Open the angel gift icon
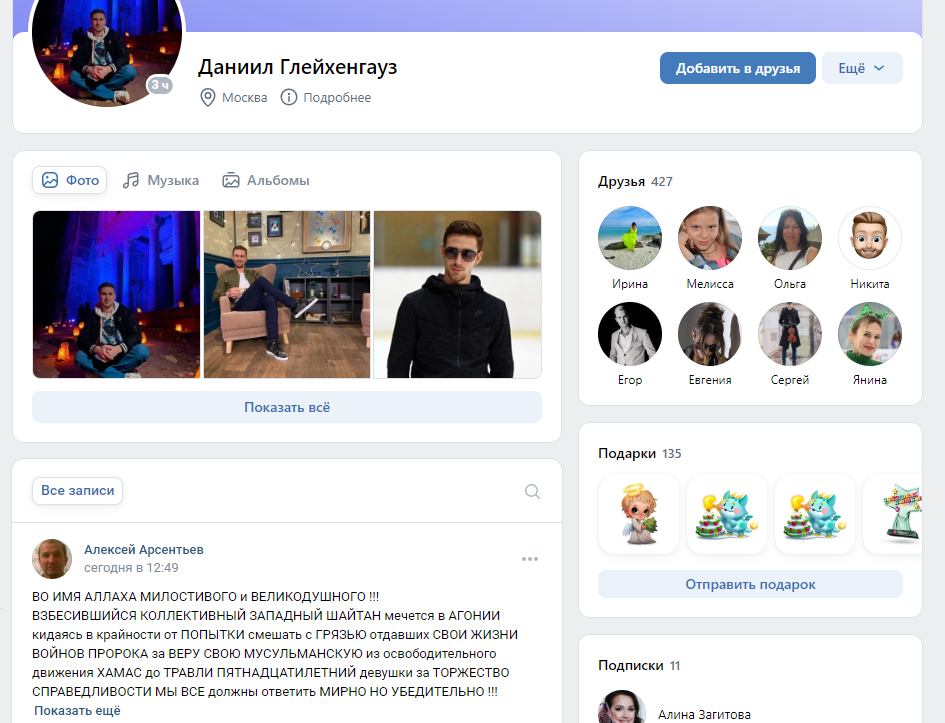This screenshot has width=945, height=723. click(x=638, y=513)
